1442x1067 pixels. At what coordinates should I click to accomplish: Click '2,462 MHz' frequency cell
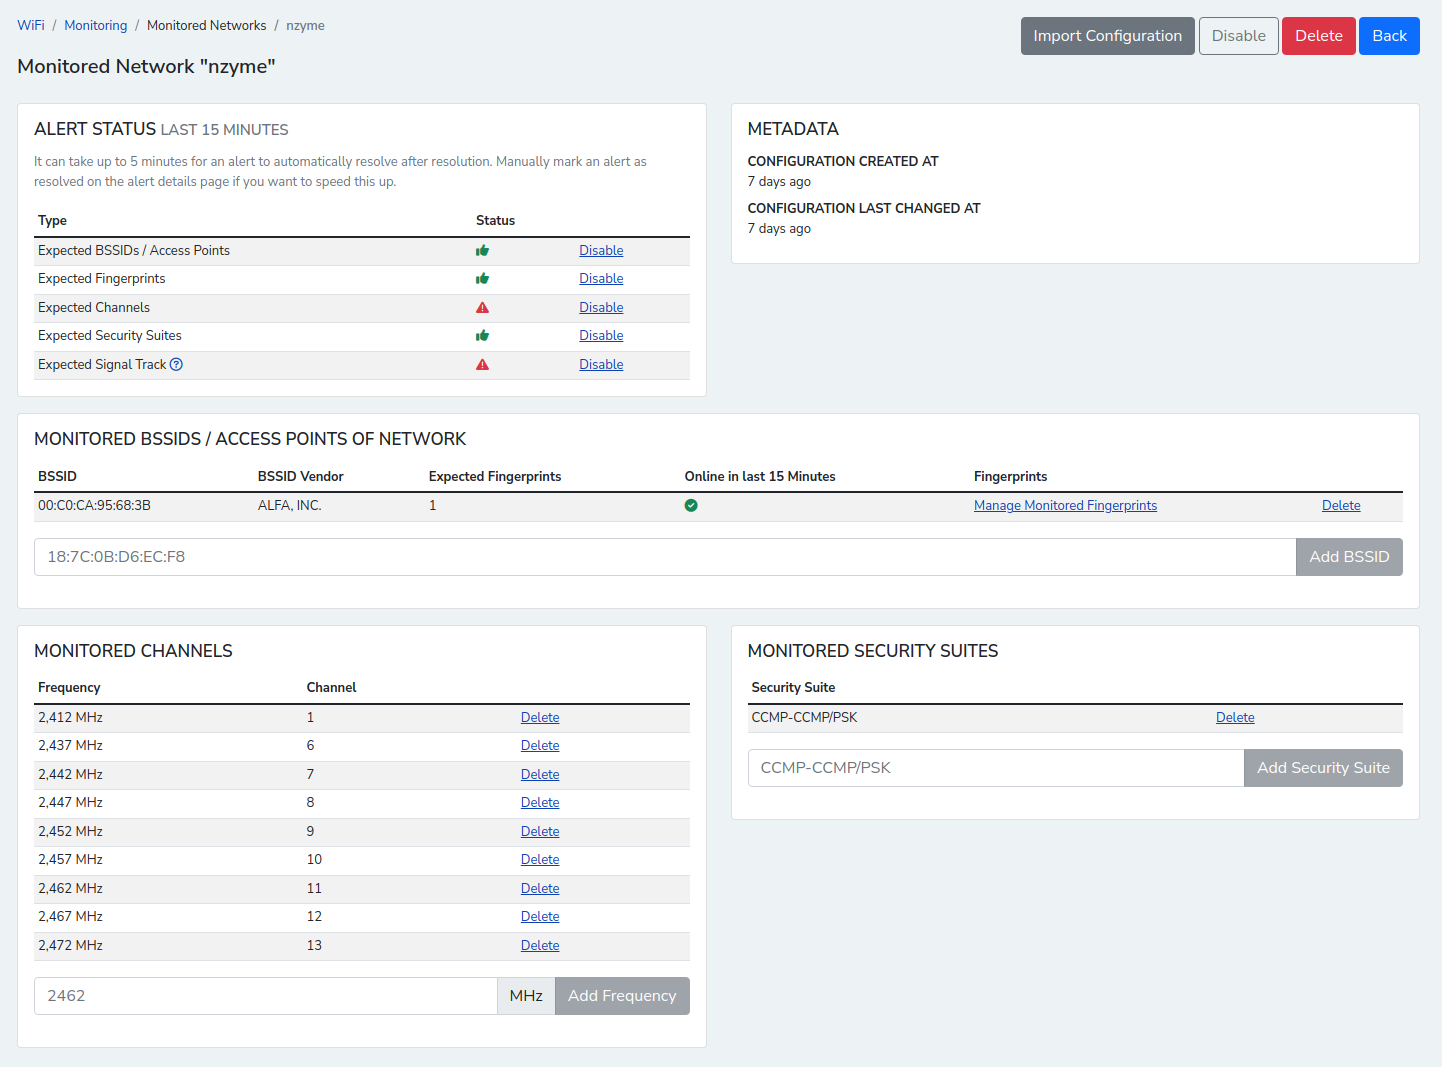[70, 889]
